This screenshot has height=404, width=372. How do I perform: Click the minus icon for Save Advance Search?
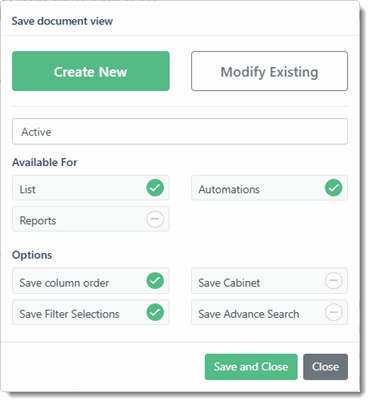[x=333, y=312]
